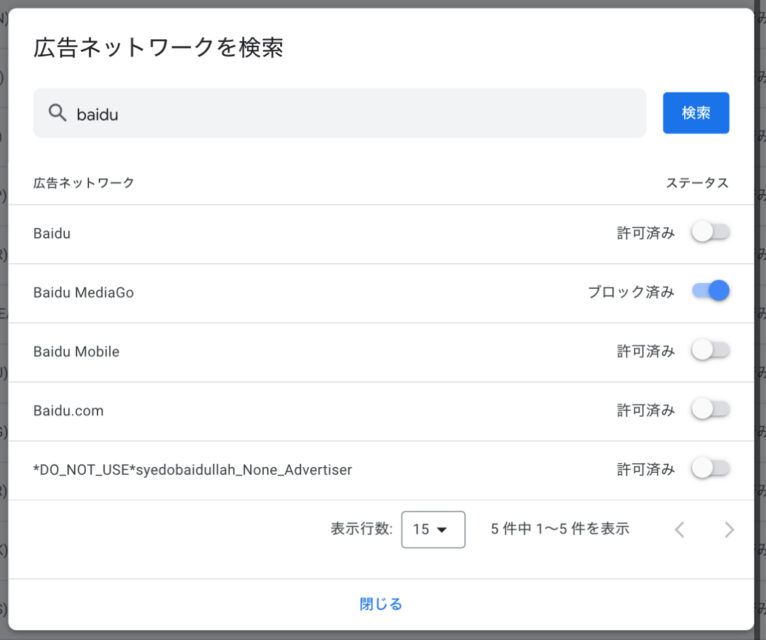
Task: Select the Baidu Mobile network name
Action: [76, 351]
